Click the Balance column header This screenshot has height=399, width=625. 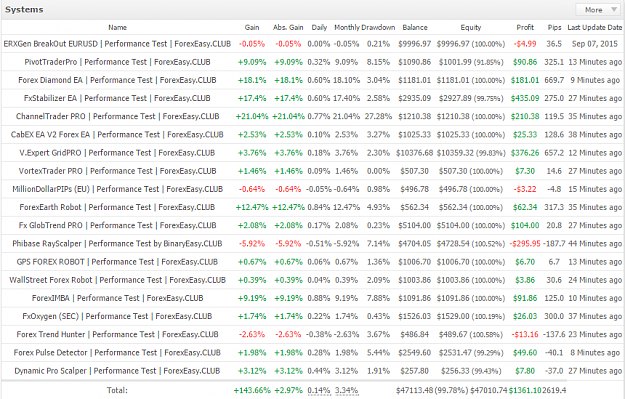(x=415, y=28)
